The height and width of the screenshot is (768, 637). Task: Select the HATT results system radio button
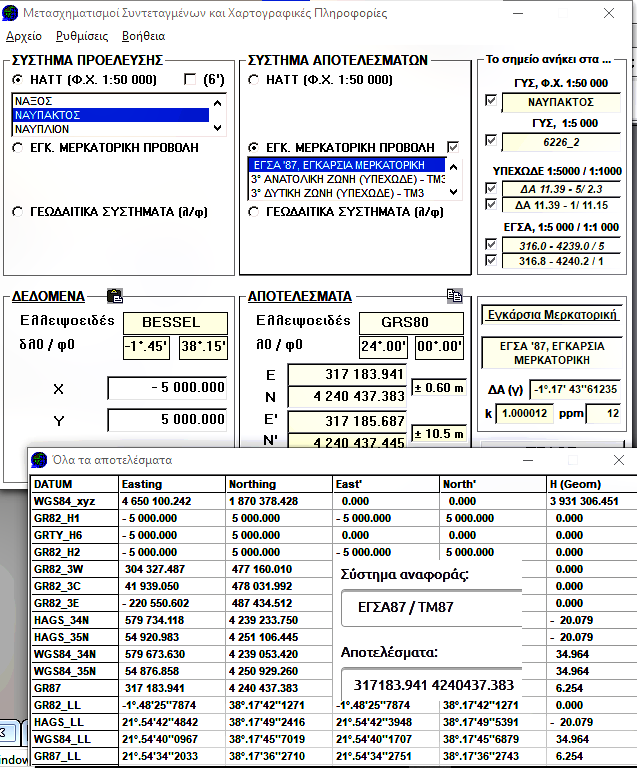point(254,79)
